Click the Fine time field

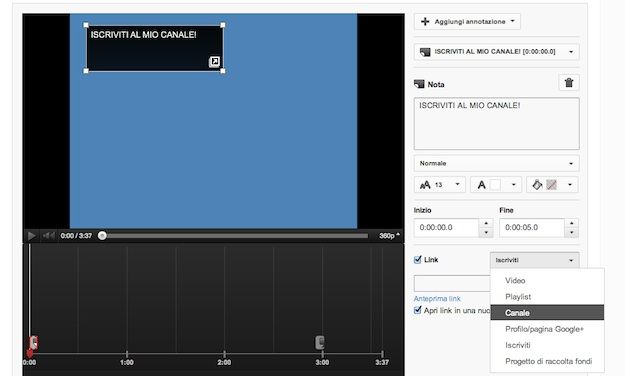(532, 228)
